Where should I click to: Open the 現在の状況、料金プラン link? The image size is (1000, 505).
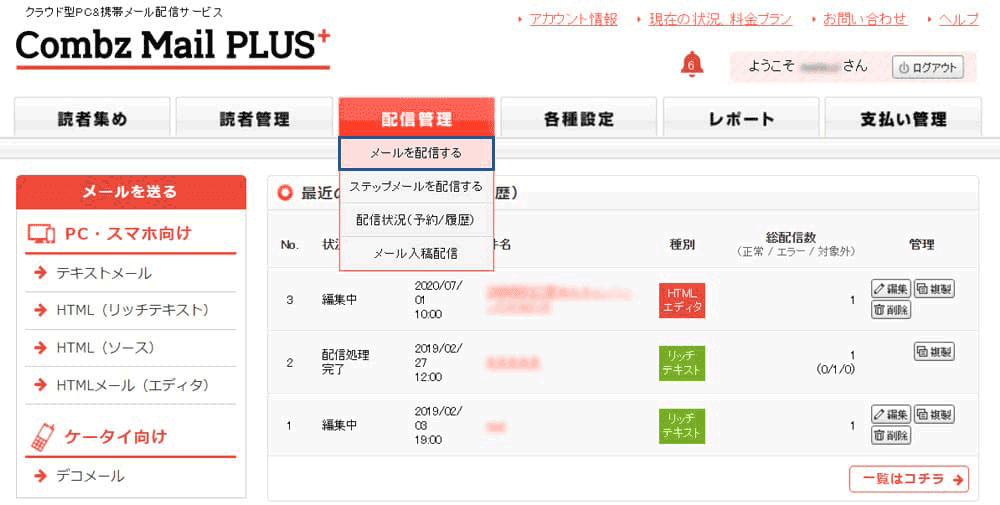point(720,19)
